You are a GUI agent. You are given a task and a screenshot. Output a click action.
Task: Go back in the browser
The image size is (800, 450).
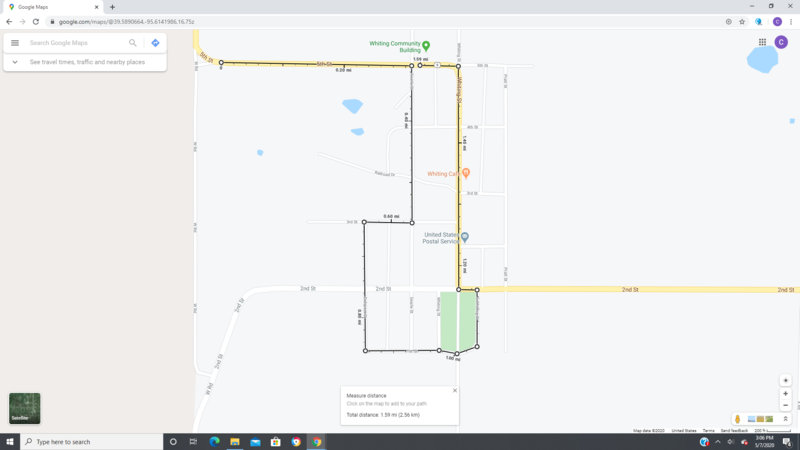9,22
